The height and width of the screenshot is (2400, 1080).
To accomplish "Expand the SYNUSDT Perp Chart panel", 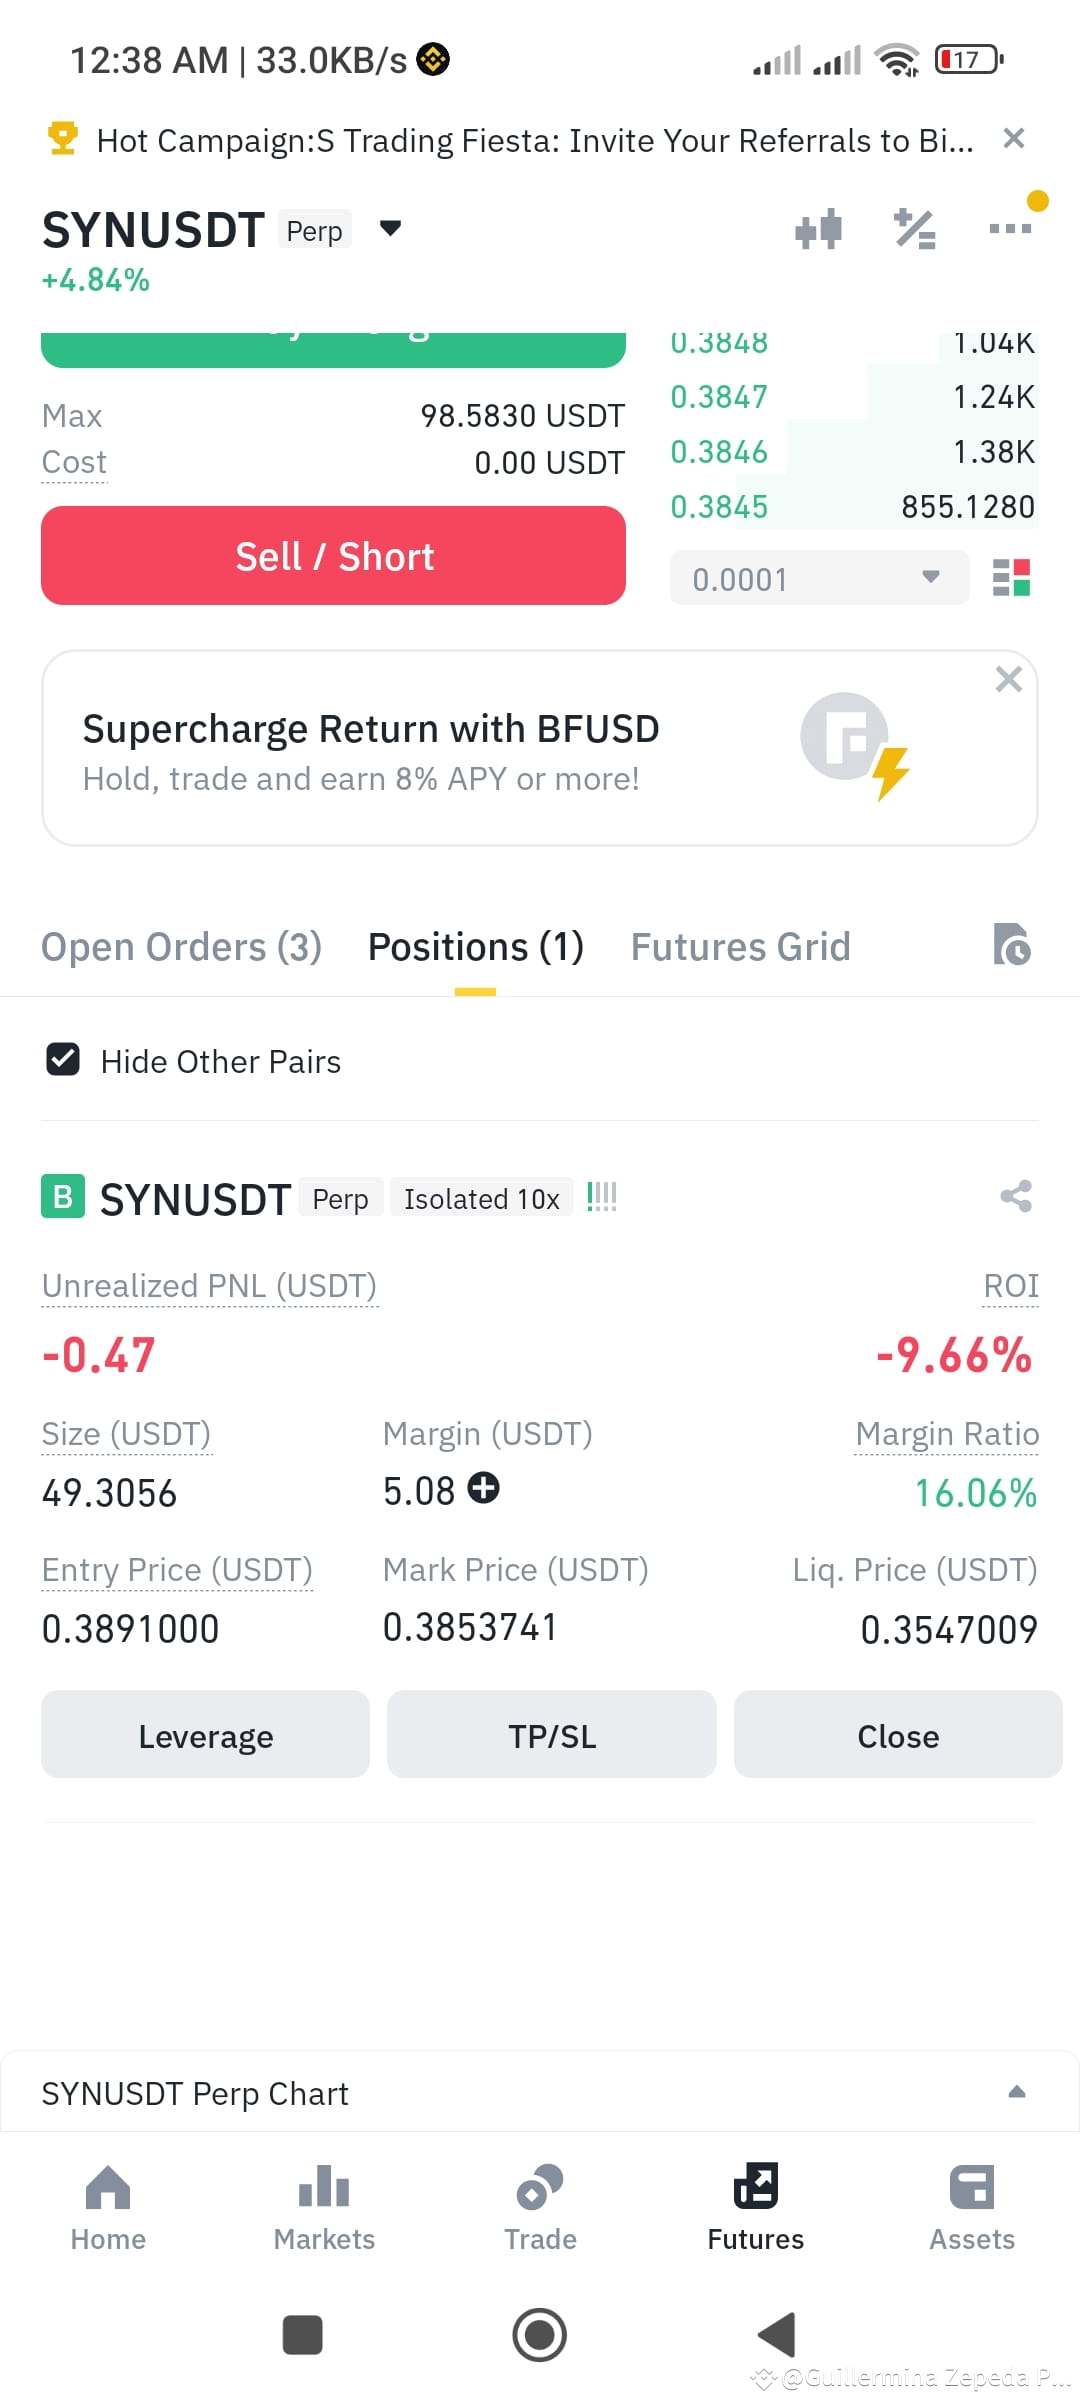I will tap(1017, 2092).
